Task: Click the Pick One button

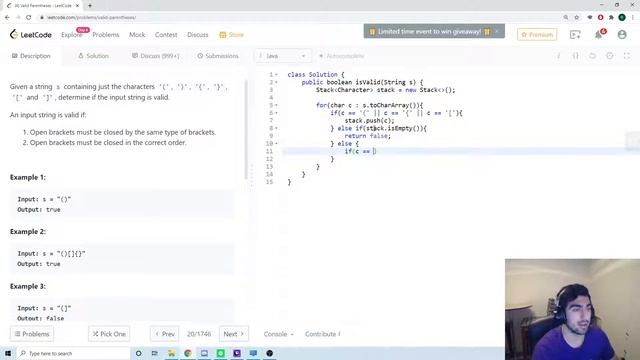Action: 109,334
